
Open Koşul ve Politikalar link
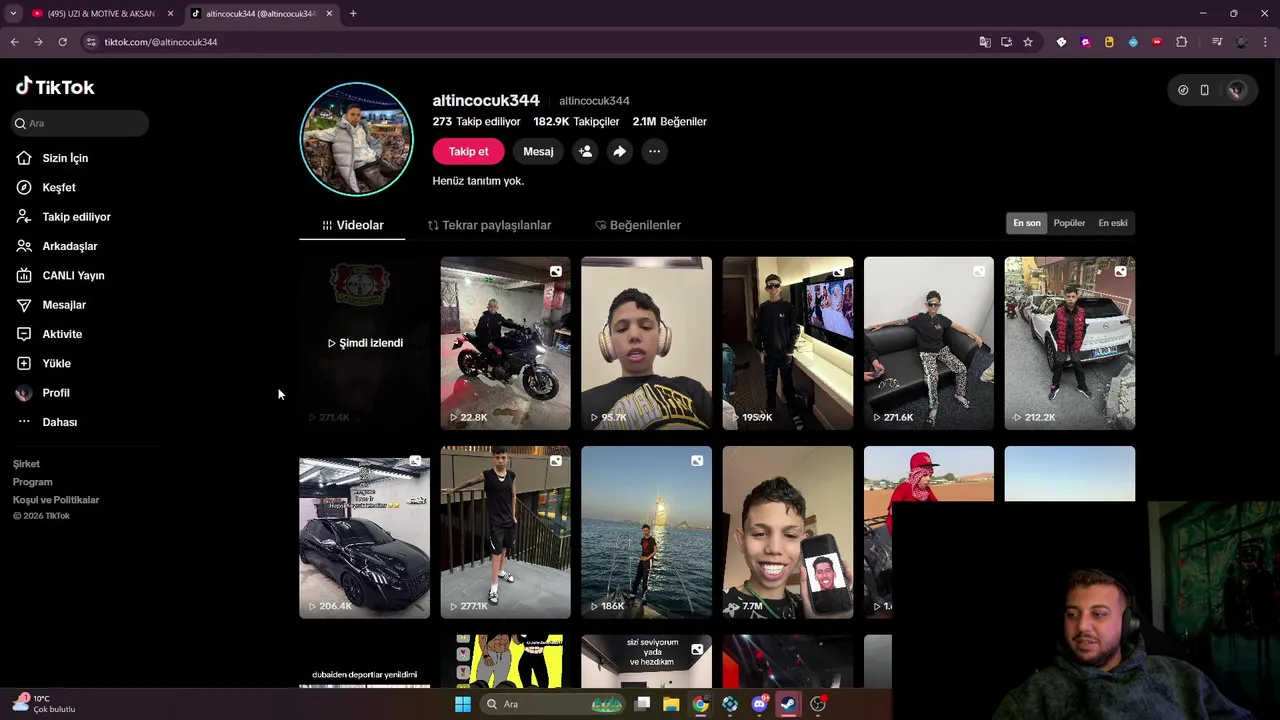[x=56, y=500]
